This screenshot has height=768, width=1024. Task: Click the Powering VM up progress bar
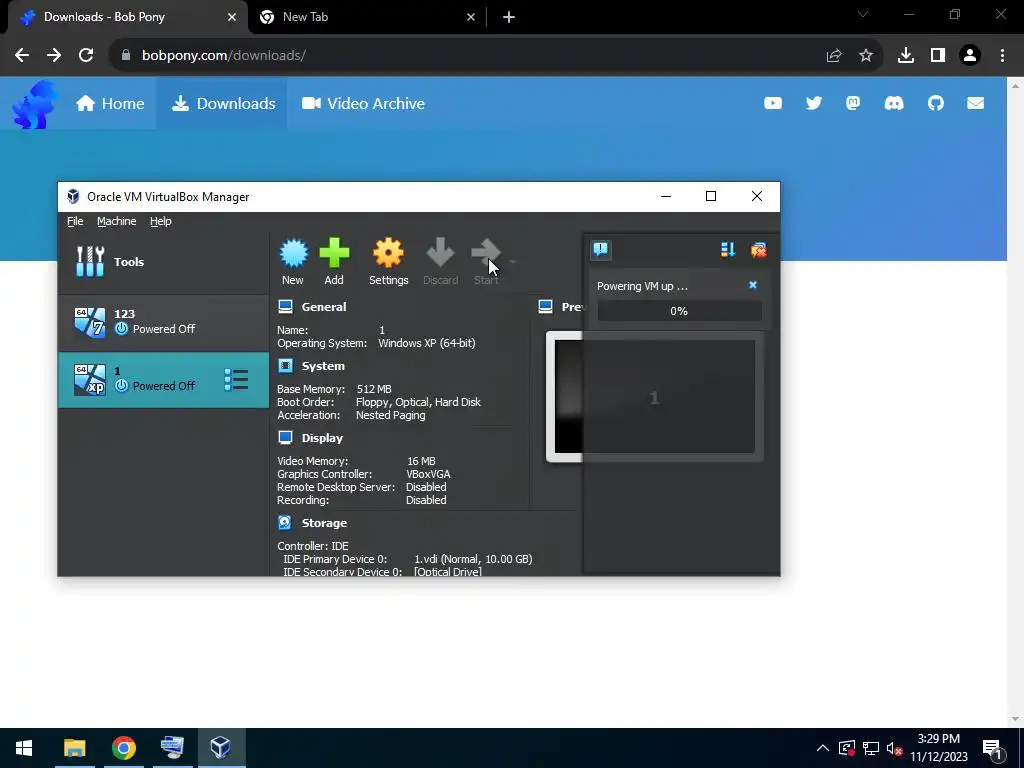[679, 311]
